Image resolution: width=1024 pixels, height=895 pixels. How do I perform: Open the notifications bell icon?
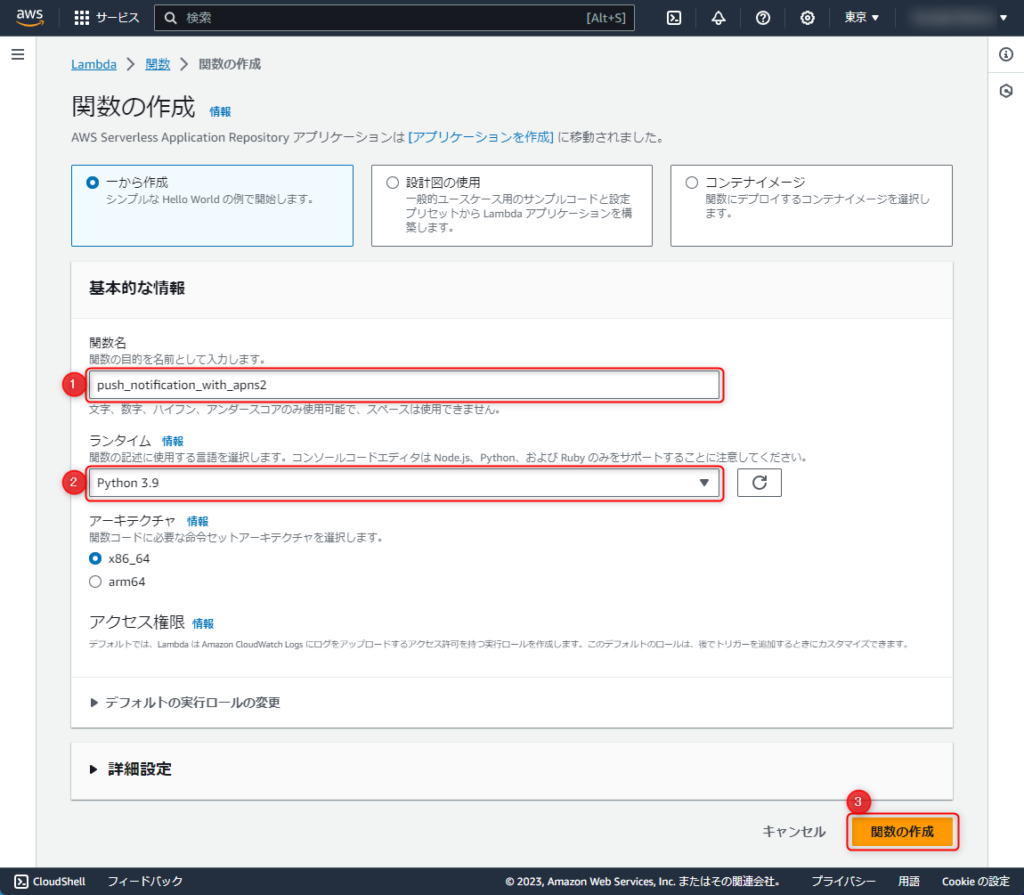pos(718,18)
